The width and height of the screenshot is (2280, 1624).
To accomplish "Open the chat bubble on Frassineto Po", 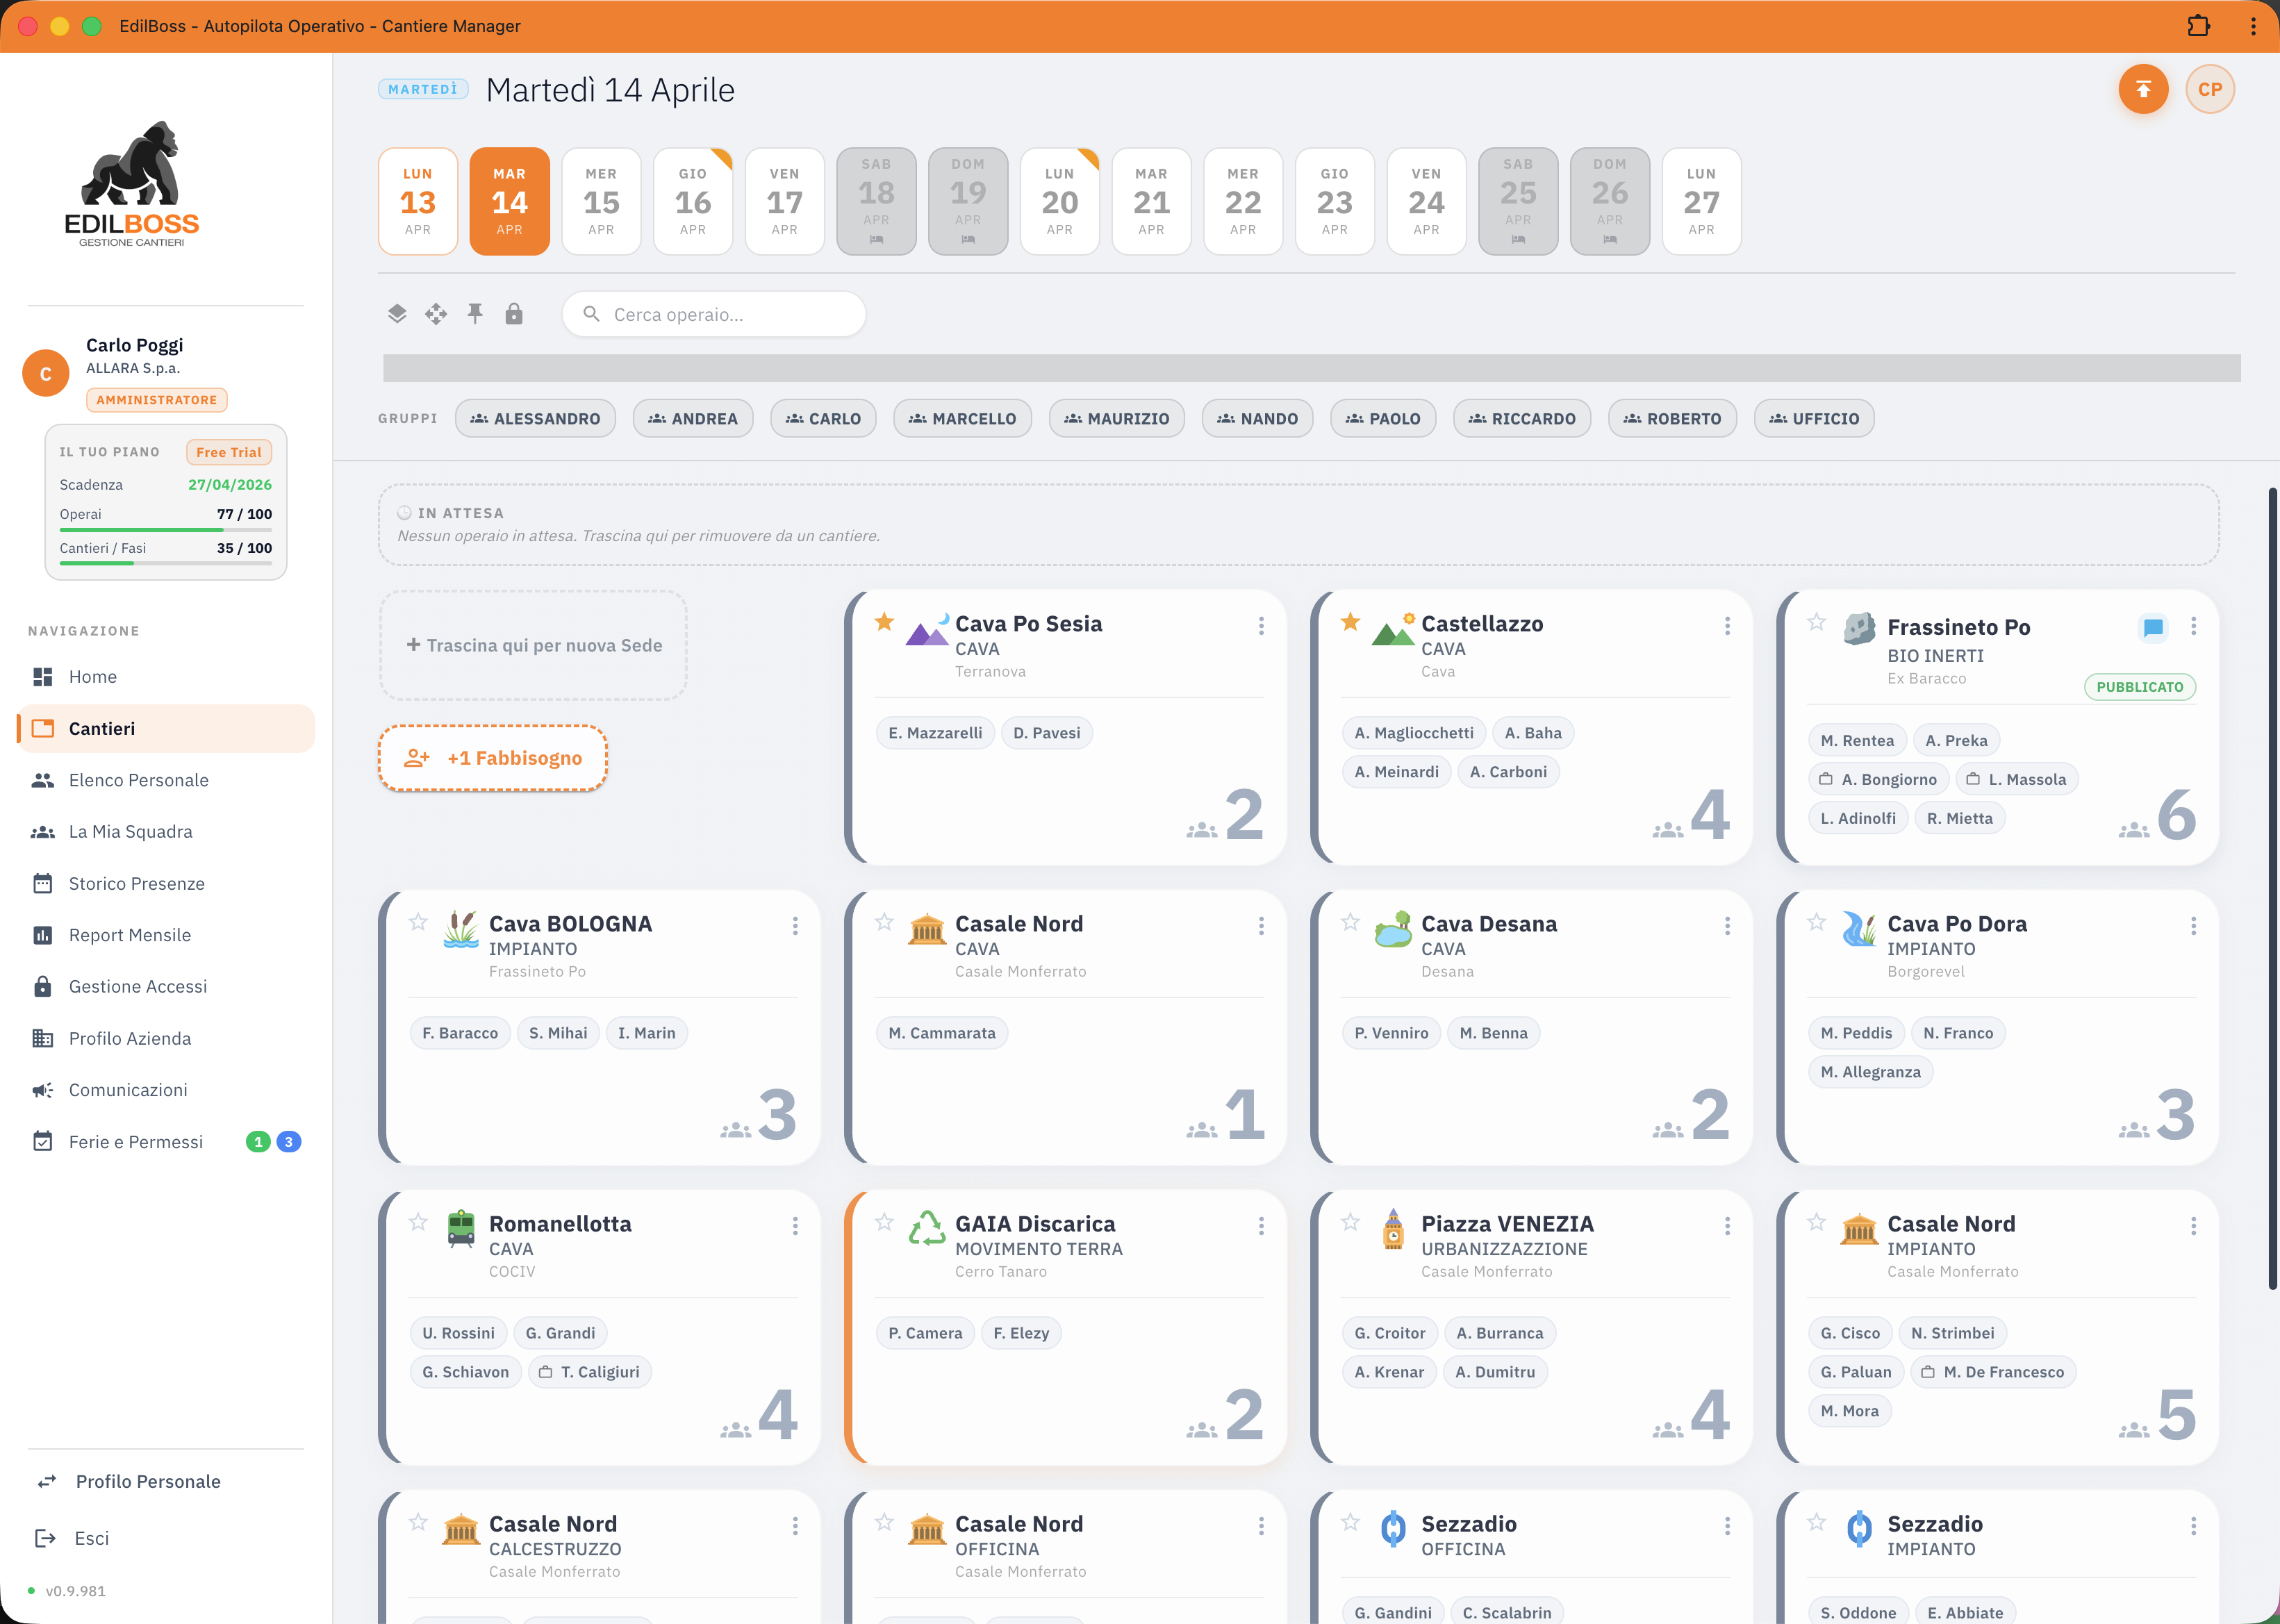I will click(x=2153, y=627).
